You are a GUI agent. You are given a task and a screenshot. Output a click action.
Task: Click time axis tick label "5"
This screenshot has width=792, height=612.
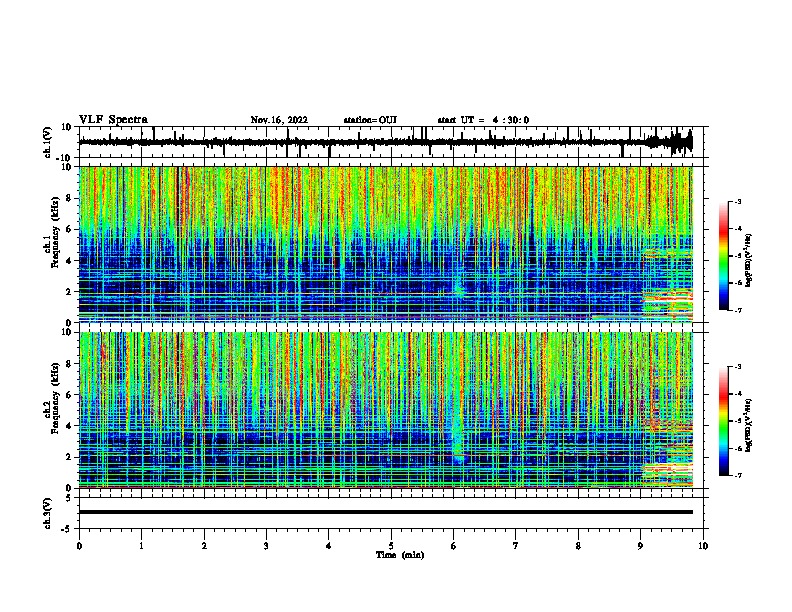pos(391,546)
